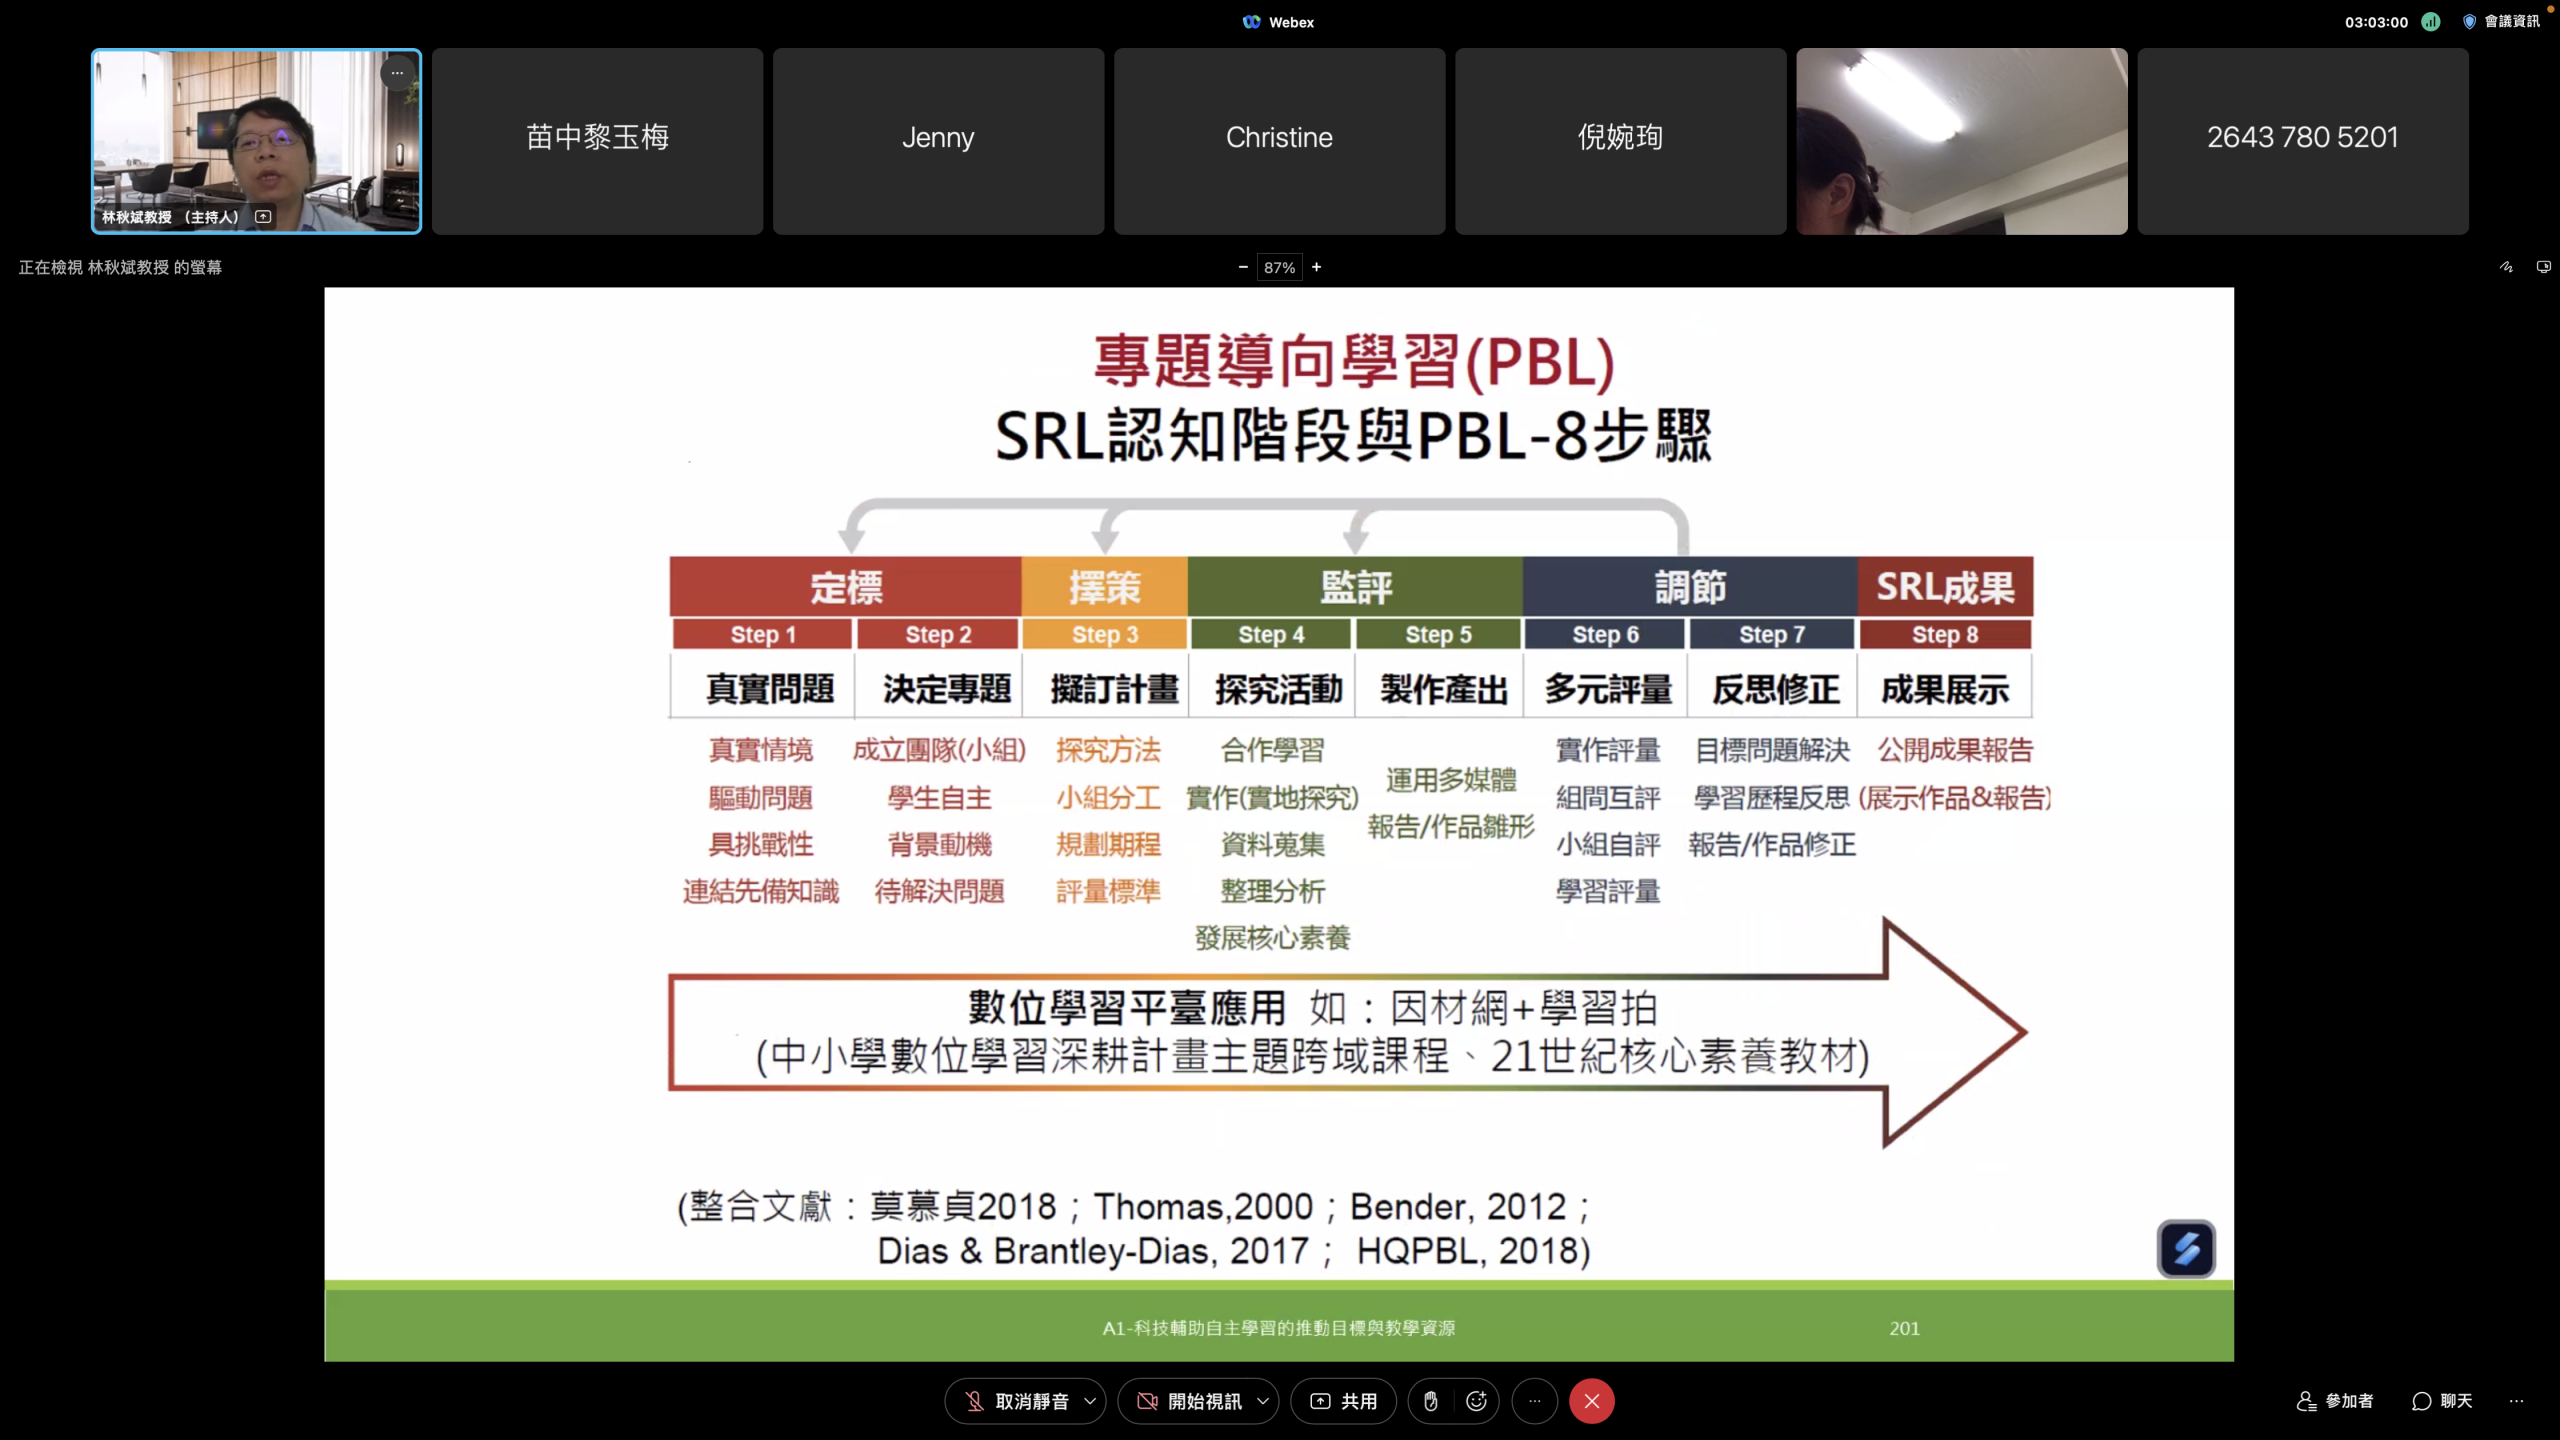This screenshot has height=1440, width=2560.
Task: Zoom out shared screen with minus button
Action: click(x=1243, y=267)
